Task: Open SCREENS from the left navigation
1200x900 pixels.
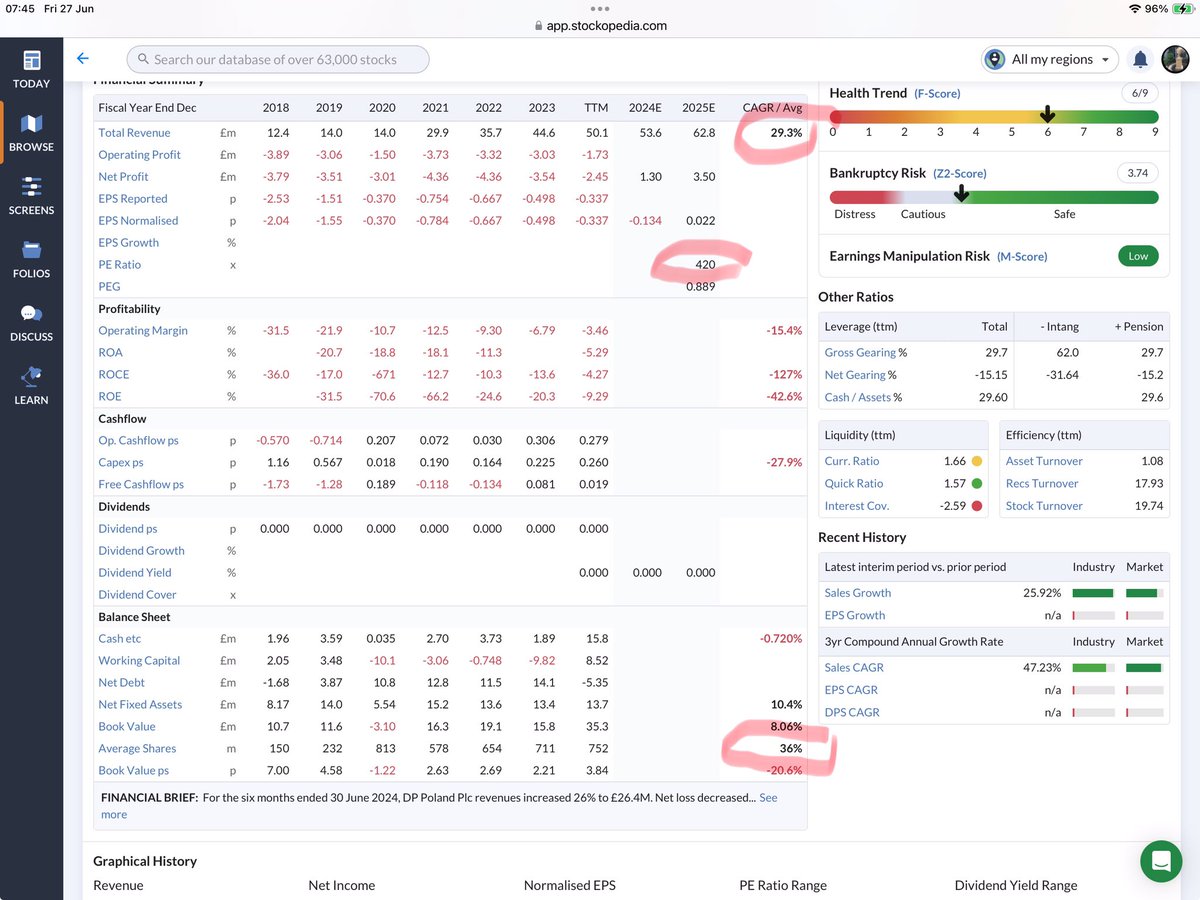Action: pyautogui.click(x=31, y=196)
